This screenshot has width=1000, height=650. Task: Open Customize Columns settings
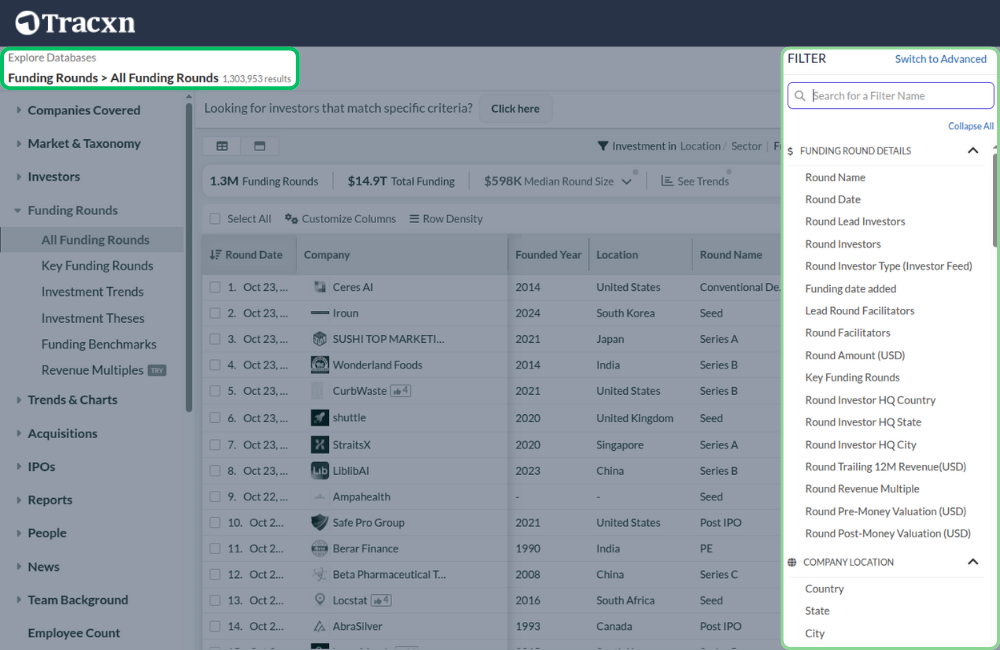[x=293, y=218]
